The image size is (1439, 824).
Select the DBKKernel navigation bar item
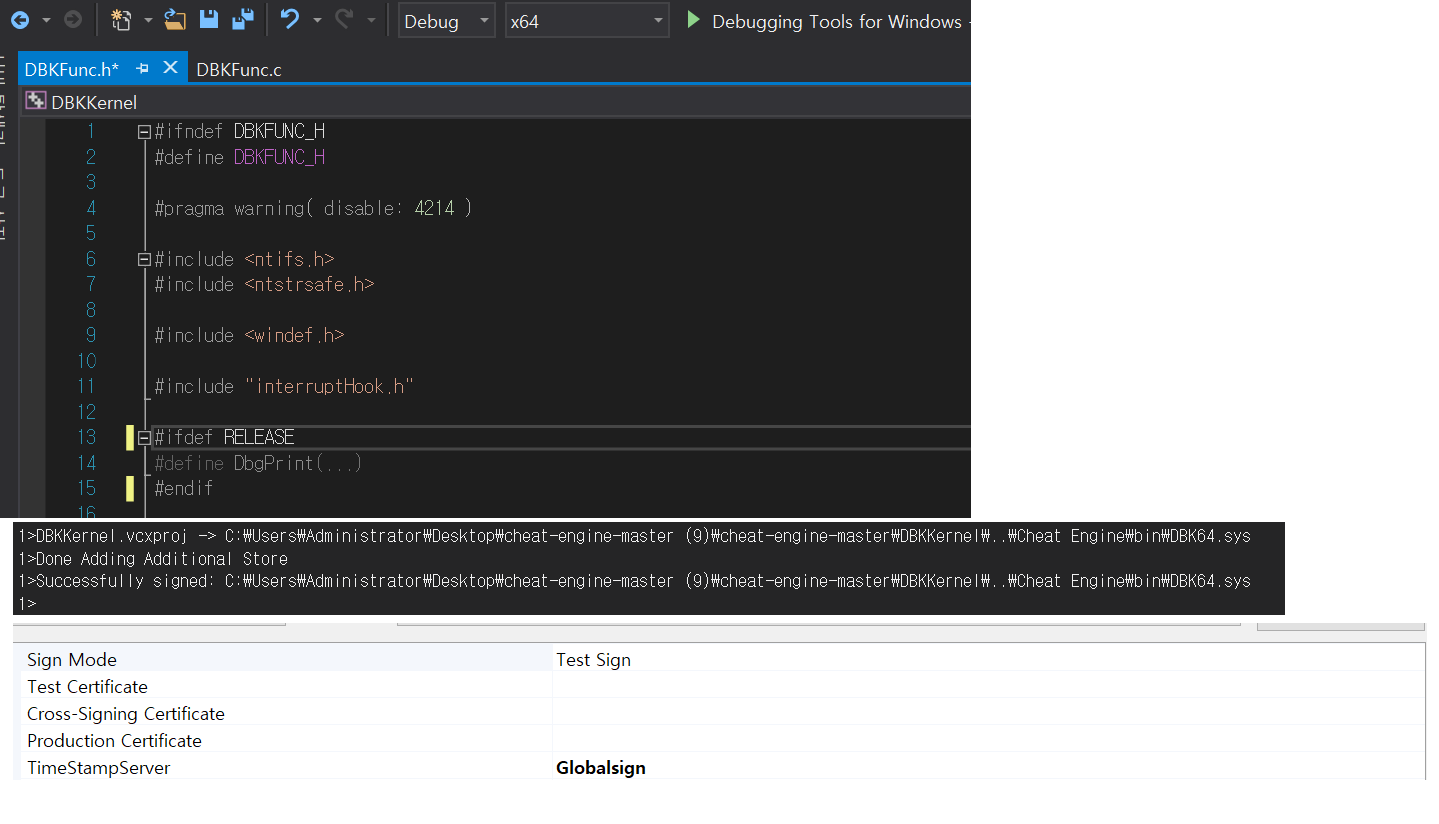pos(94,102)
